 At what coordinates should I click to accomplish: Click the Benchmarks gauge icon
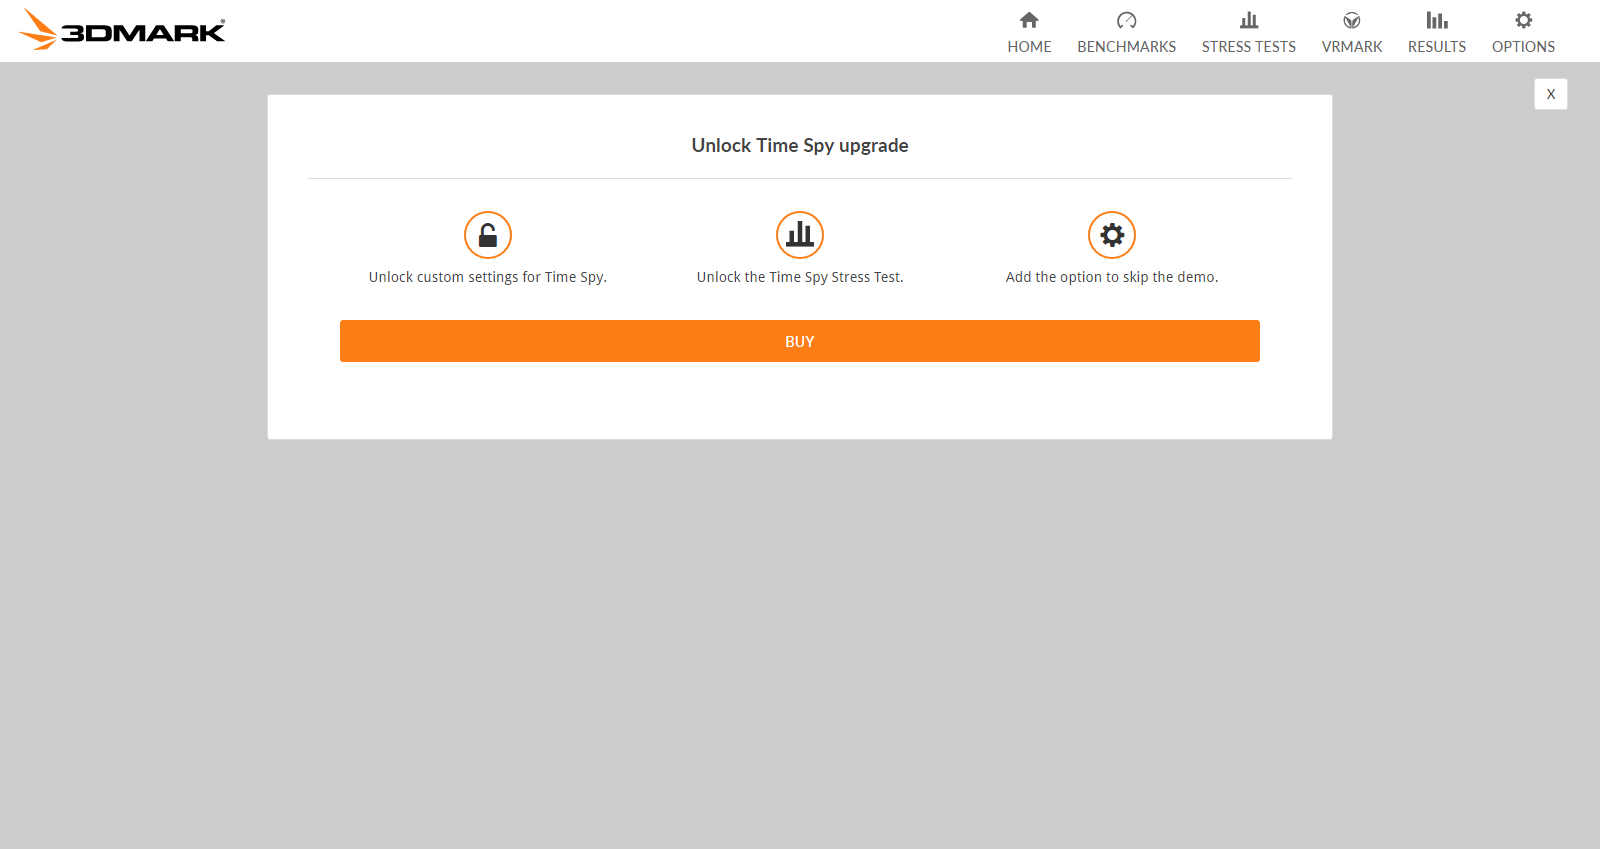(1127, 20)
